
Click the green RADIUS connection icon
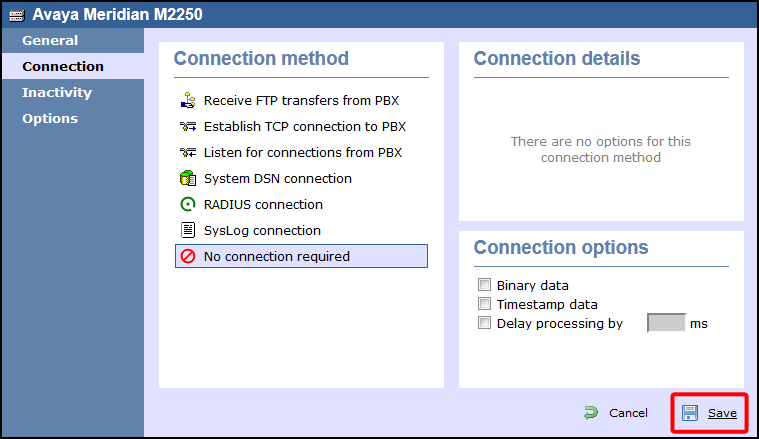(186, 205)
